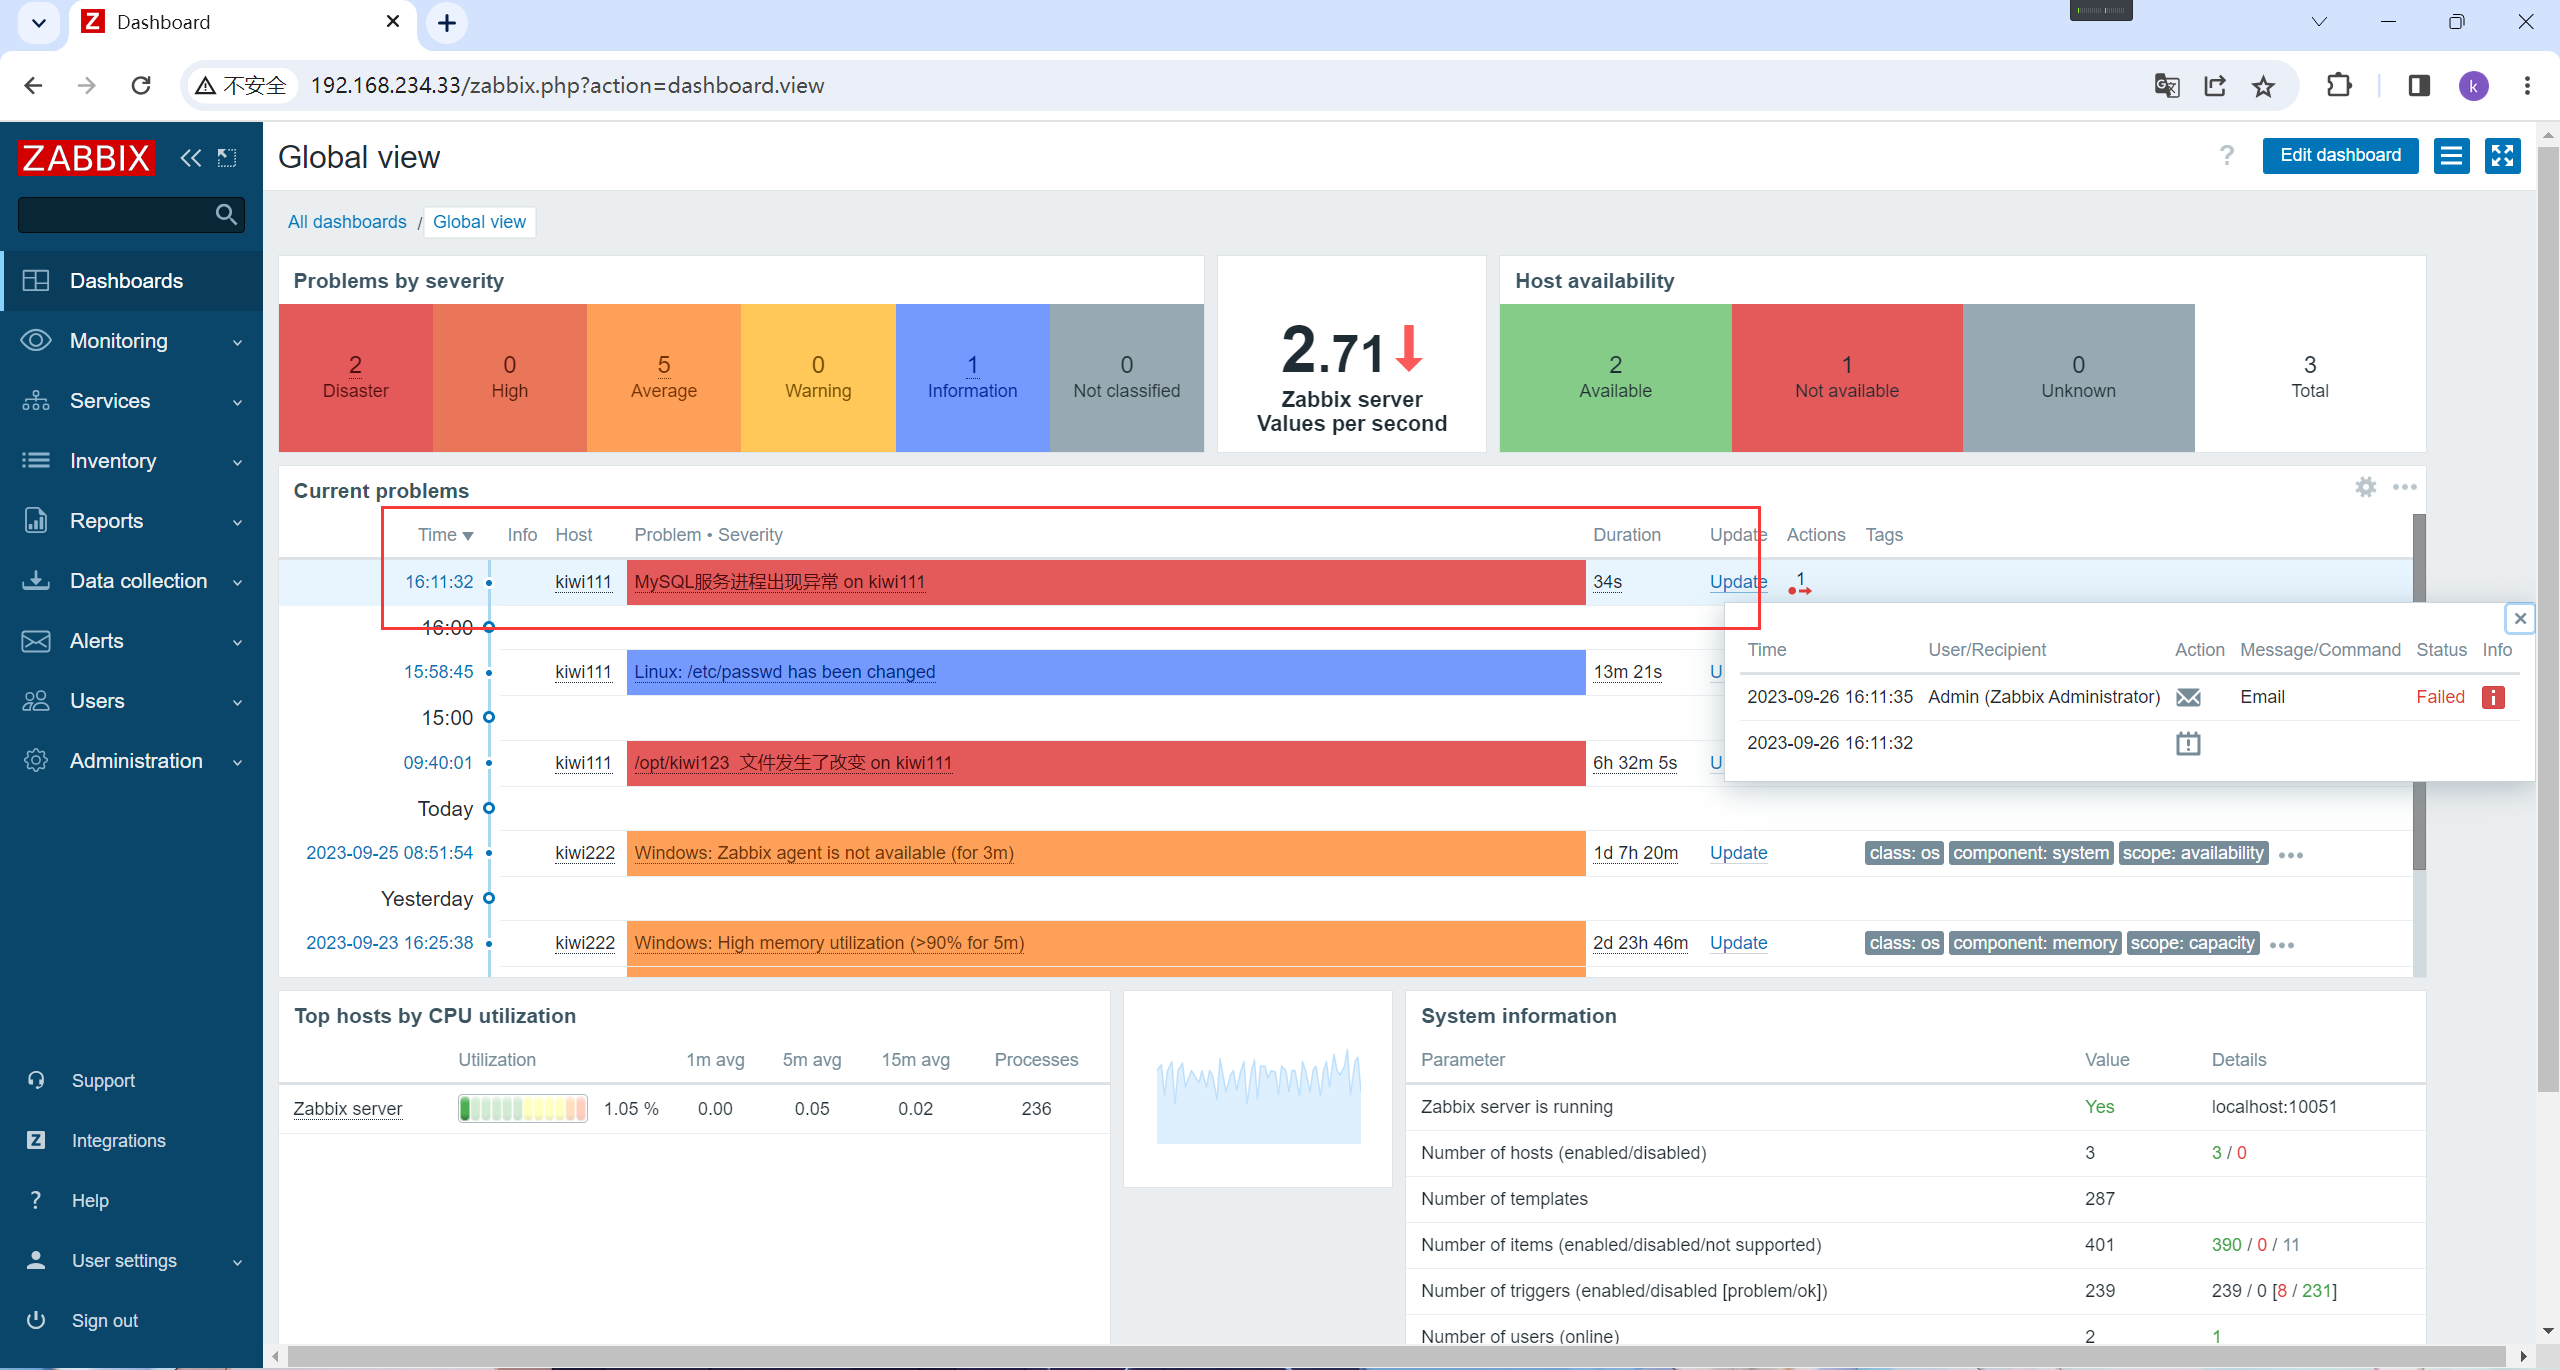Open Zabbix server host in CPU table
Screen dimensions: 2560x1370
pyautogui.click(x=347, y=1109)
